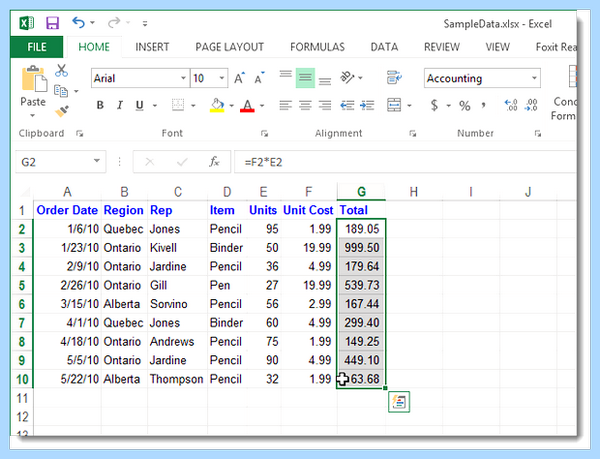Apply Percent Style format
The height and width of the screenshot is (459, 600).
465,106
